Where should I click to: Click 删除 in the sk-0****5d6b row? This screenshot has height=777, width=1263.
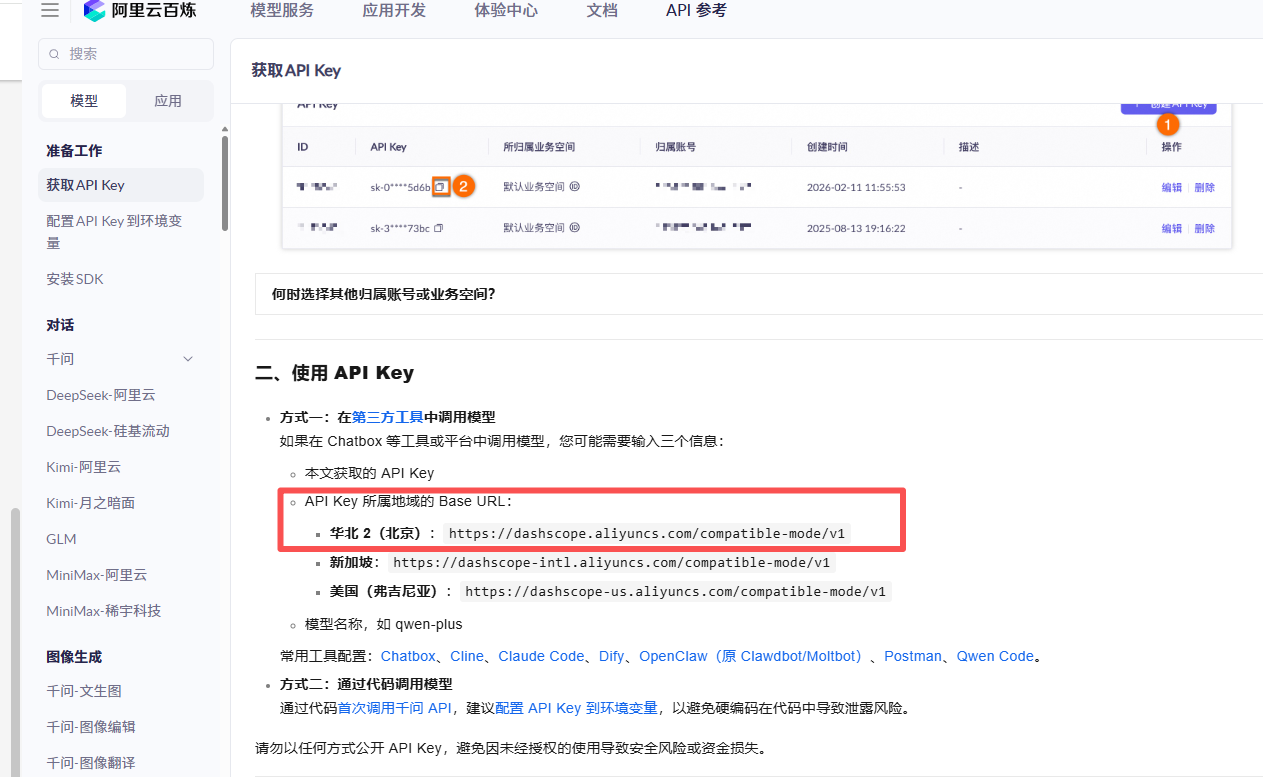[x=1204, y=187]
